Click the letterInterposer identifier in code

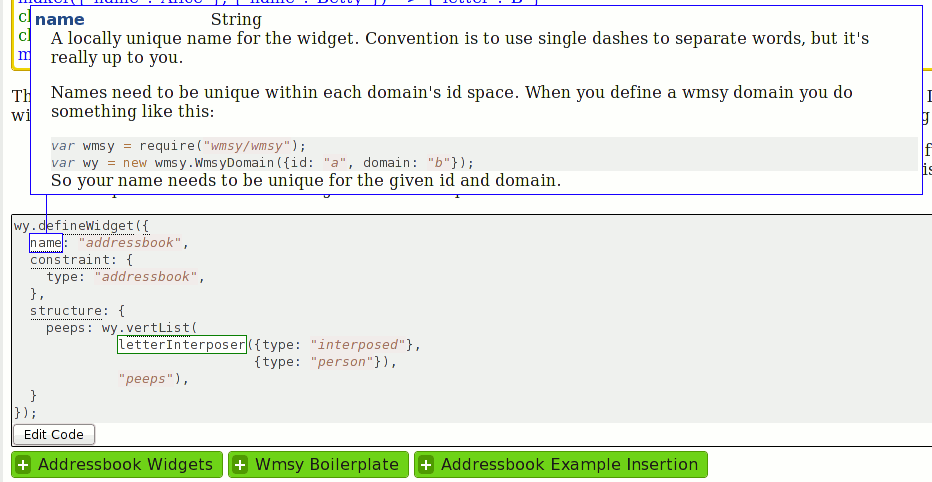(x=182, y=345)
